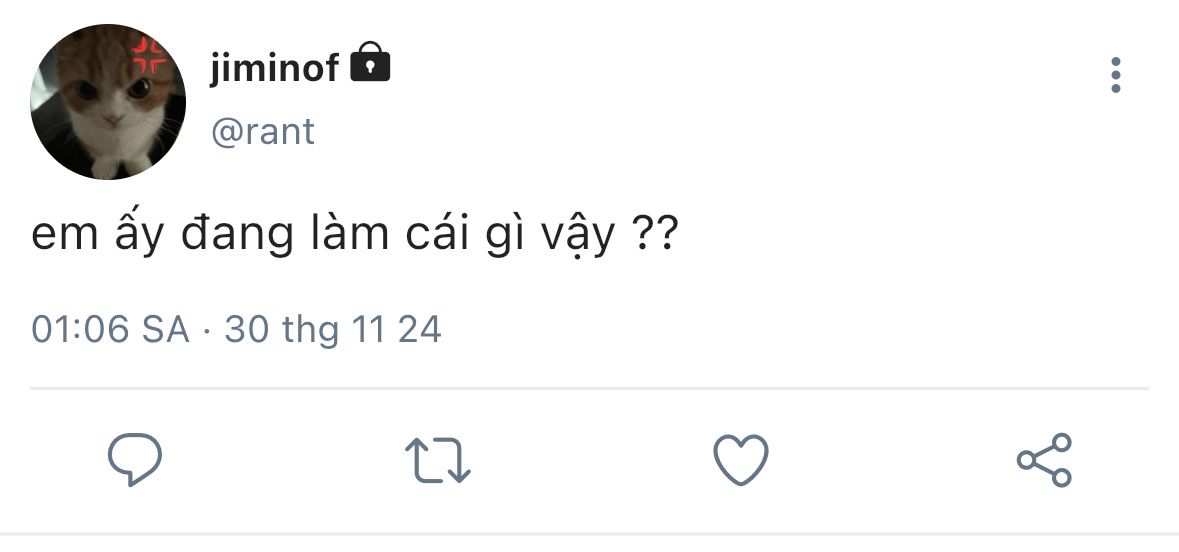Click the word "em" starting the tweet
This screenshot has height=552, width=1179.
pyautogui.click(x=65, y=238)
